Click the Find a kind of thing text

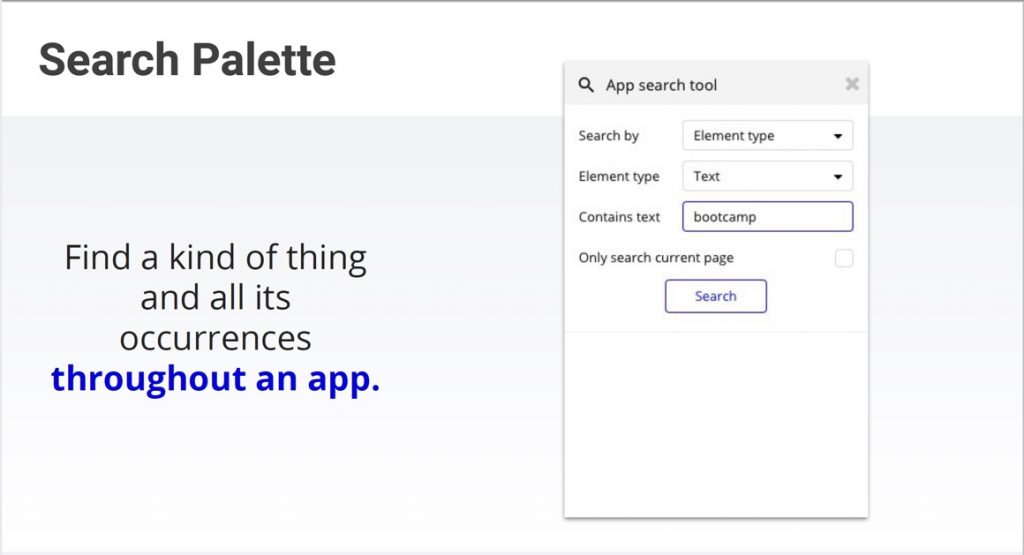pyautogui.click(x=216, y=257)
